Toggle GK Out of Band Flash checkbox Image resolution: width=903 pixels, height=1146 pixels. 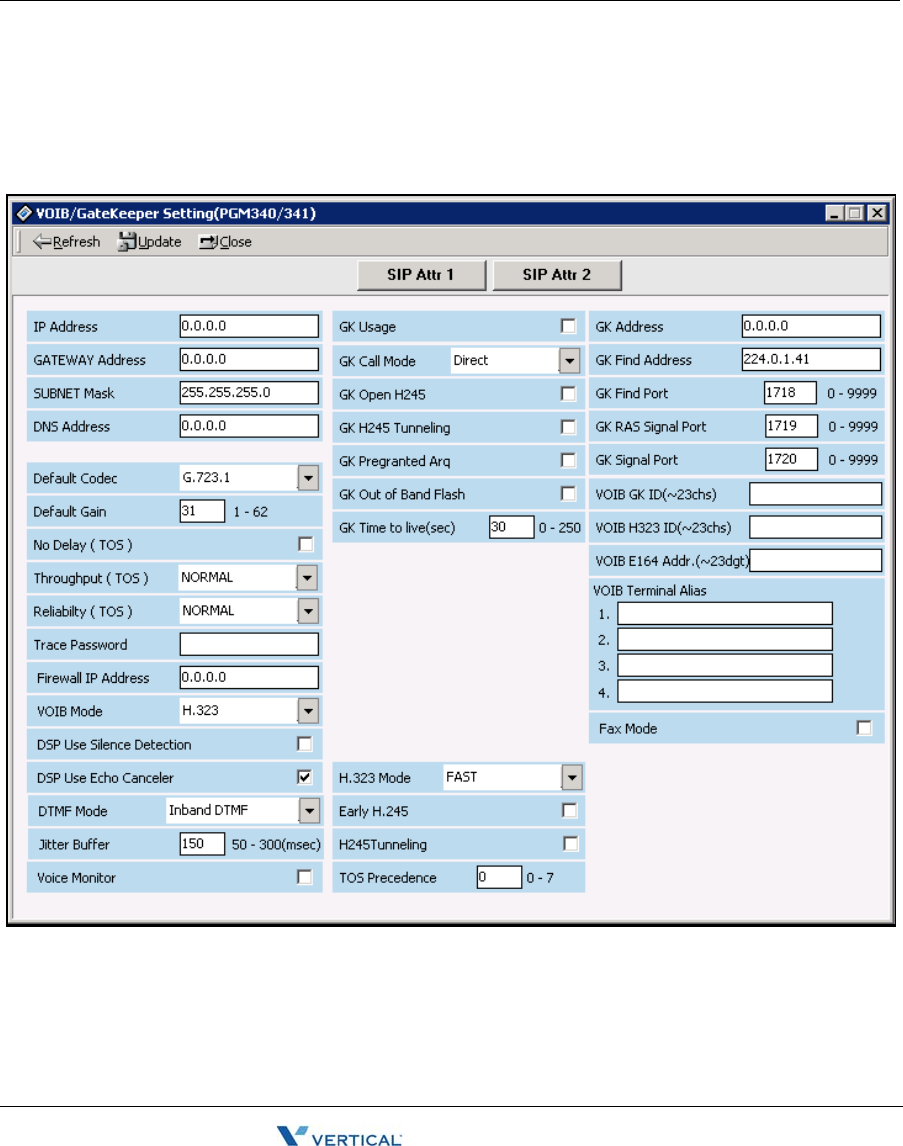(x=568, y=493)
